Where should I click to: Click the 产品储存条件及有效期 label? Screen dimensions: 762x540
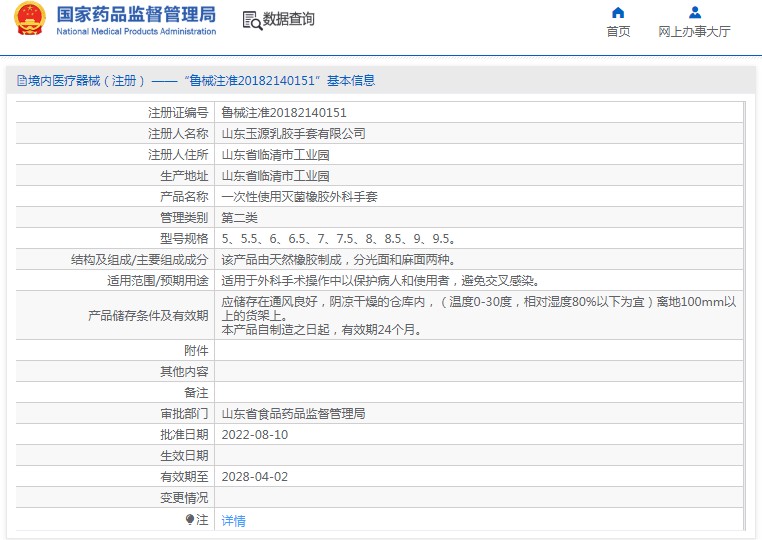148,315
